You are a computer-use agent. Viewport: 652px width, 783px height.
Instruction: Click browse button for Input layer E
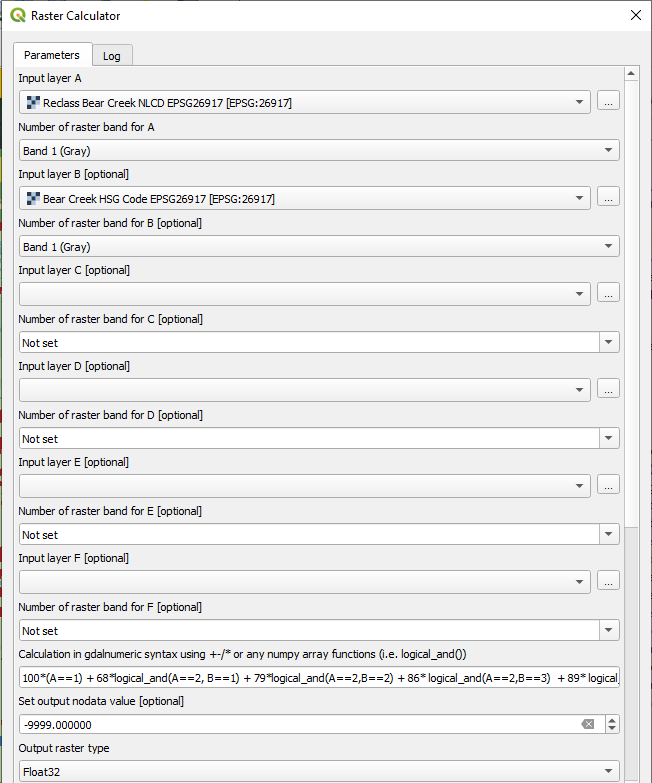(x=608, y=485)
